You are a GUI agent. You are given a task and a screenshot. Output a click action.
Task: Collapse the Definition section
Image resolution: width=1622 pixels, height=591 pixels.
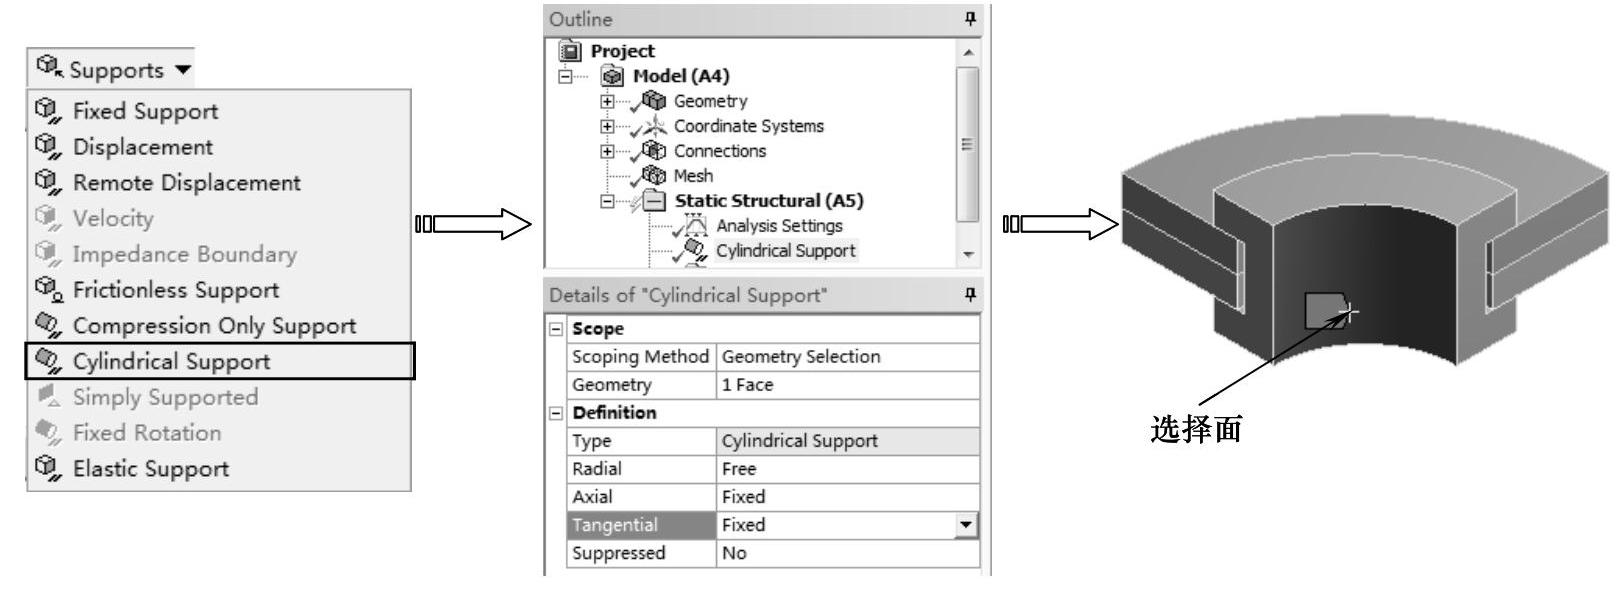tap(557, 413)
